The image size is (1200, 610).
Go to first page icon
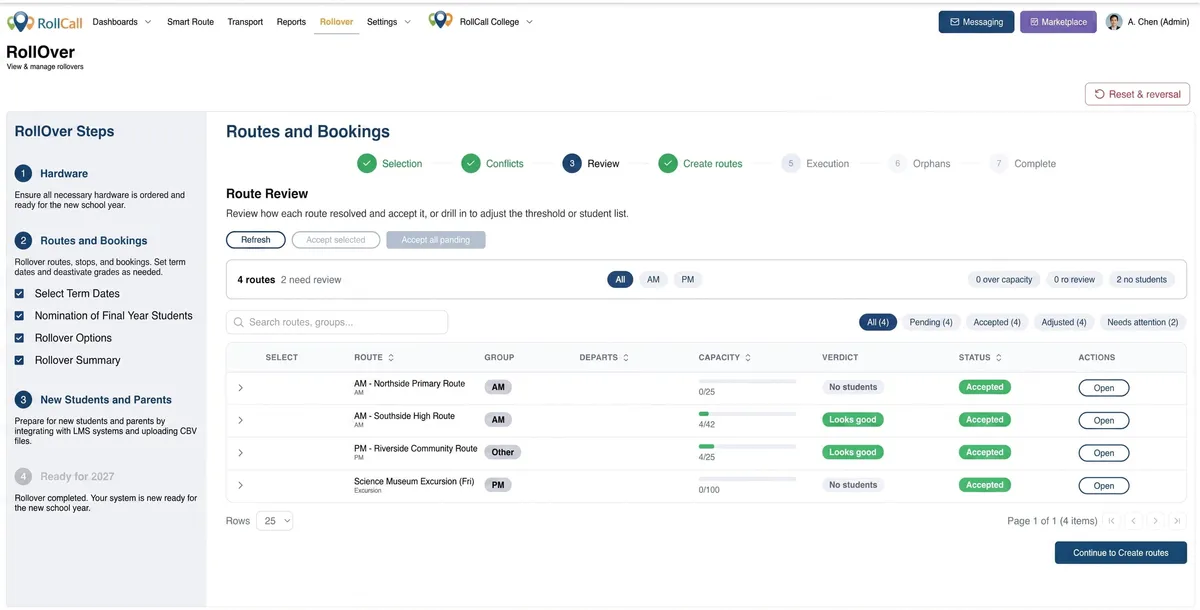[x=1112, y=521]
